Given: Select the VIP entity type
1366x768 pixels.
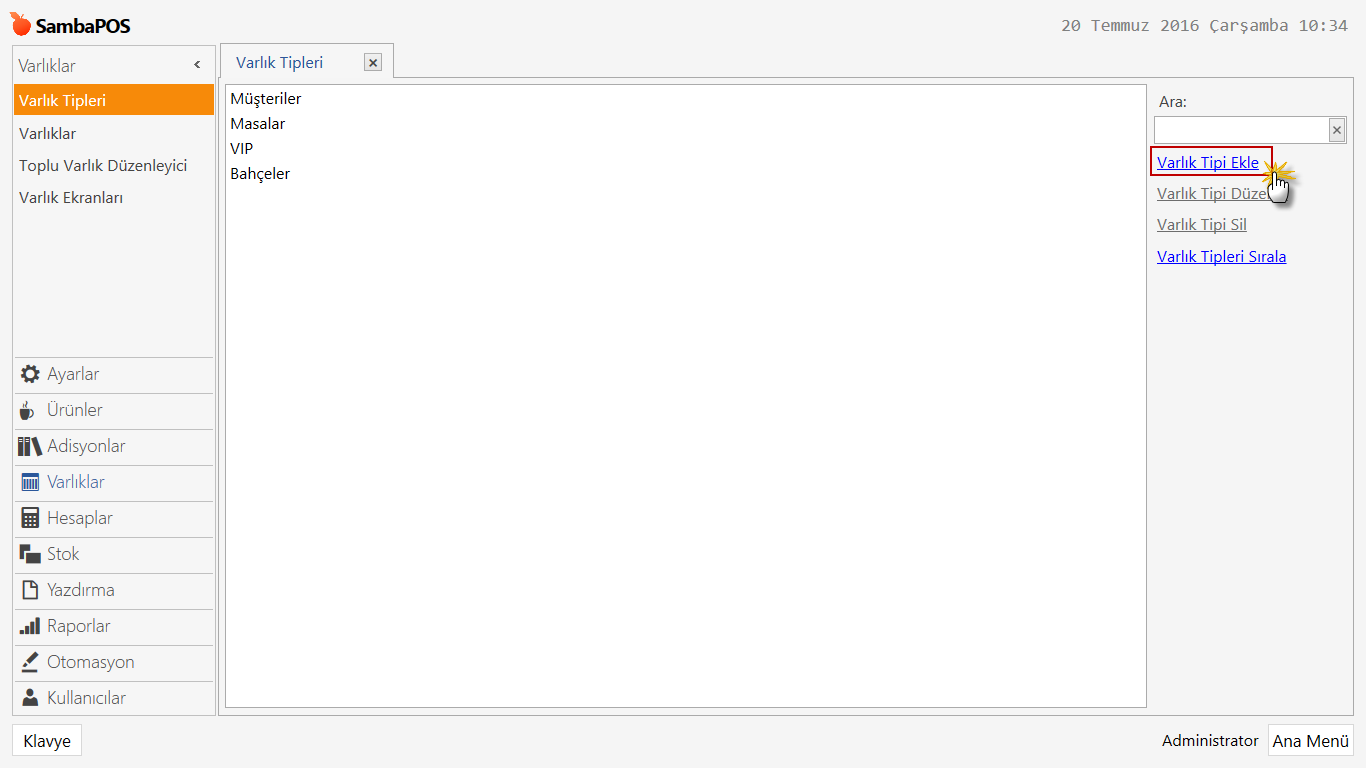Looking at the screenshot, I should click(242, 149).
